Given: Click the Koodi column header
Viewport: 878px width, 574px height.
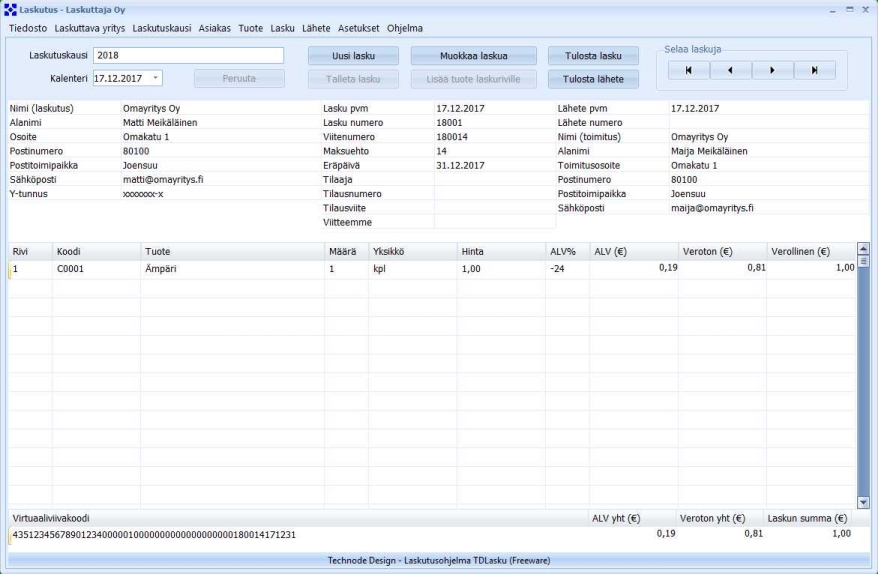Looking at the screenshot, I should 96,251.
